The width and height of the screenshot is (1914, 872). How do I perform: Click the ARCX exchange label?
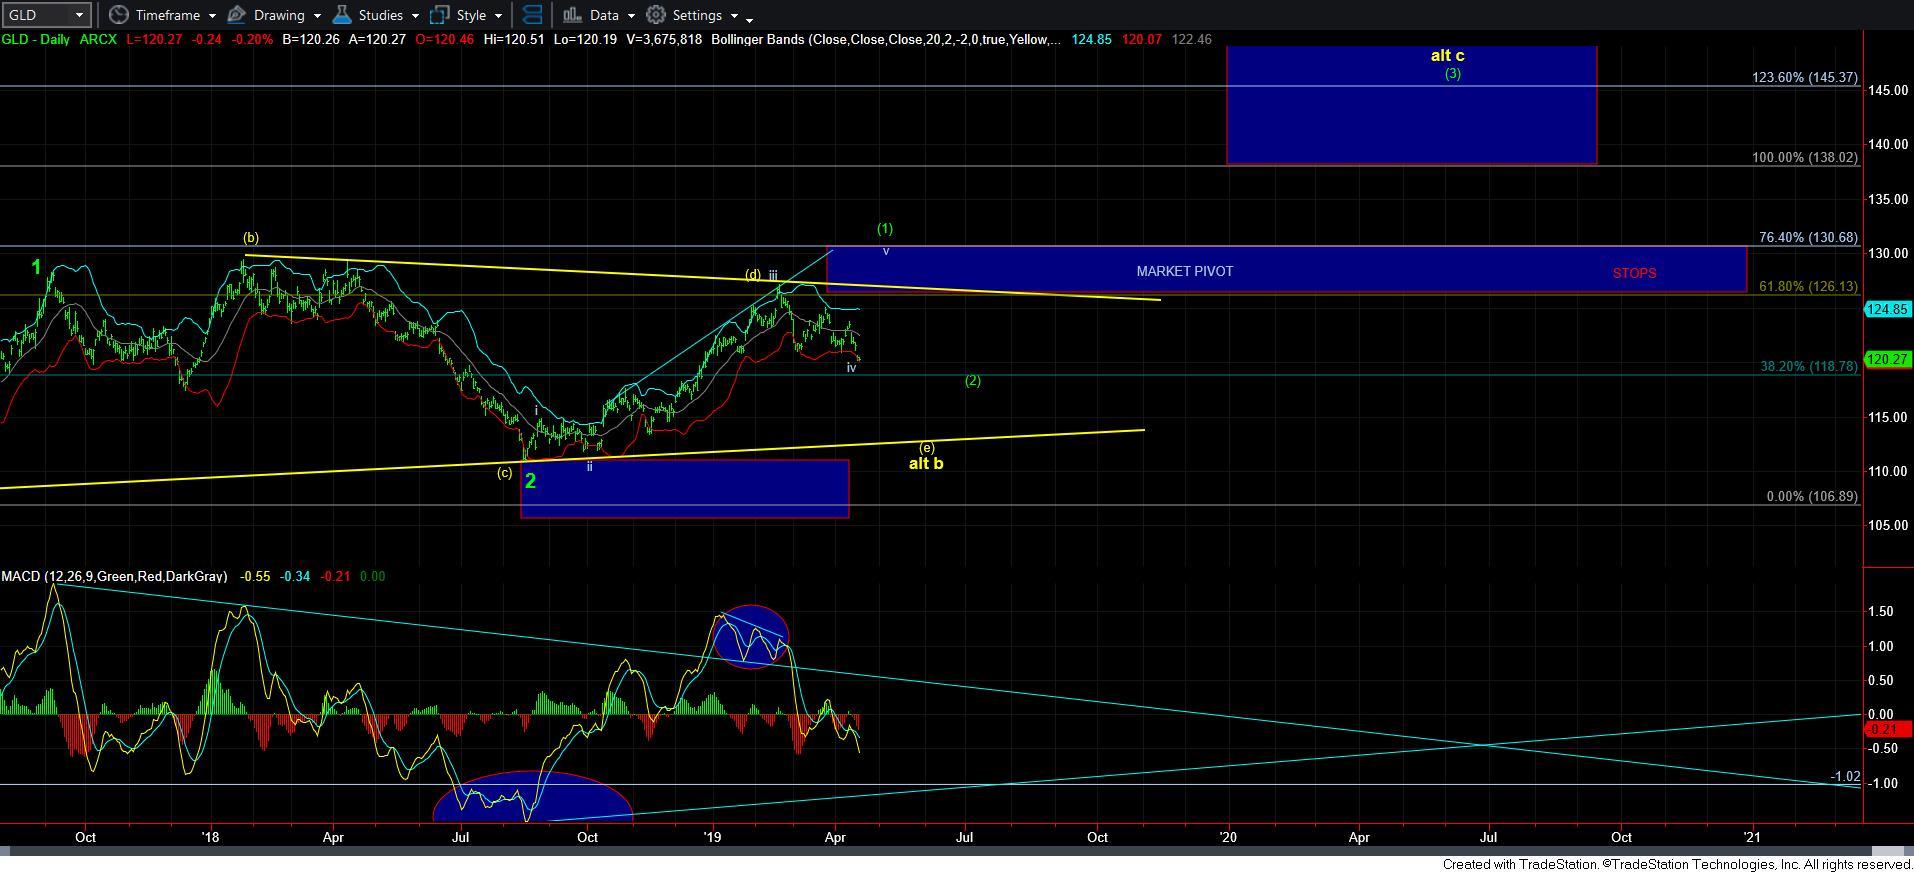98,39
